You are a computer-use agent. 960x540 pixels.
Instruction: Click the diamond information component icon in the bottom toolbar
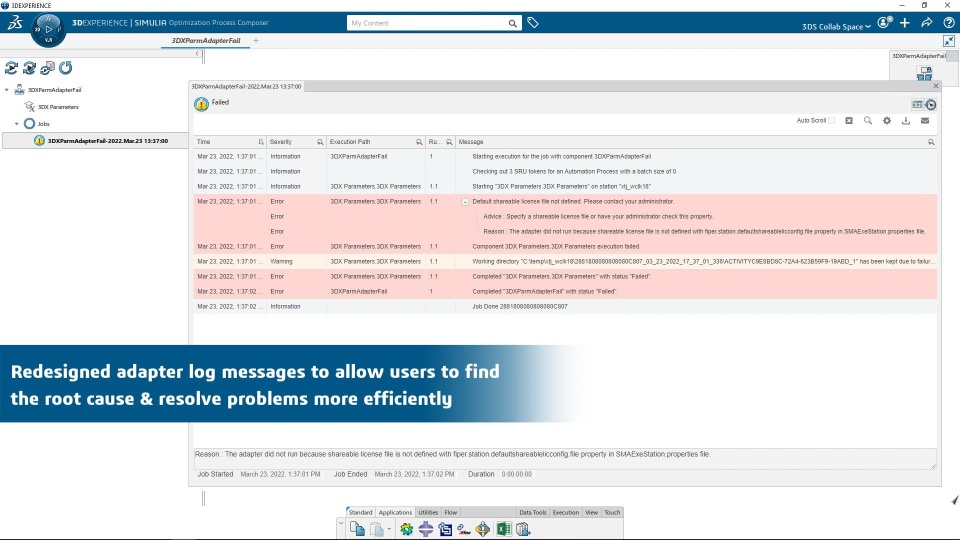coord(483,529)
